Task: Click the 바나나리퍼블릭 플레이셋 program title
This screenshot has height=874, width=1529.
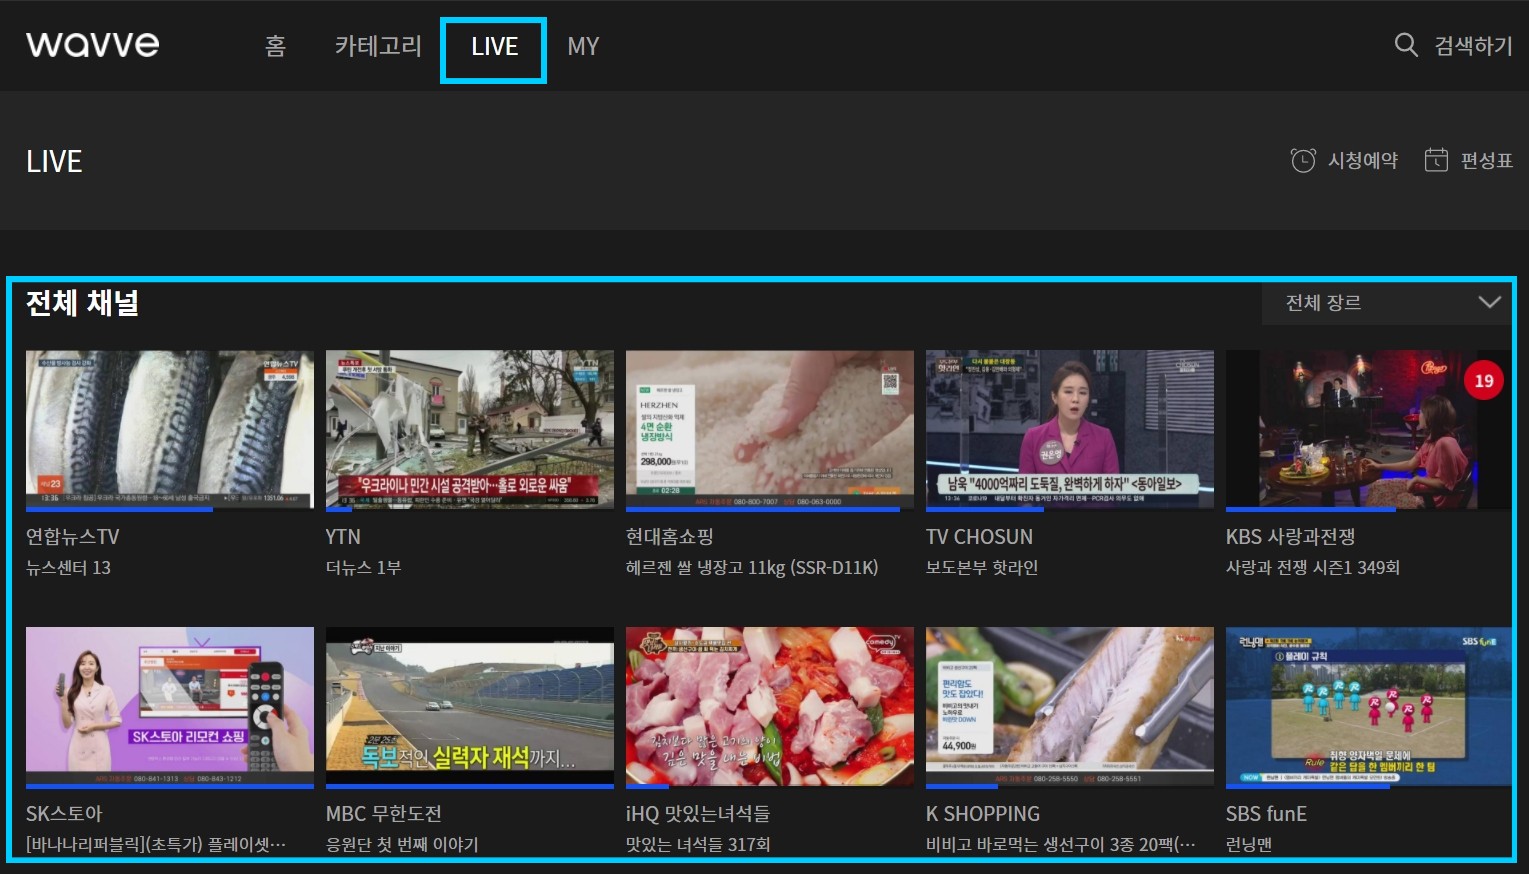Action: 156,845
